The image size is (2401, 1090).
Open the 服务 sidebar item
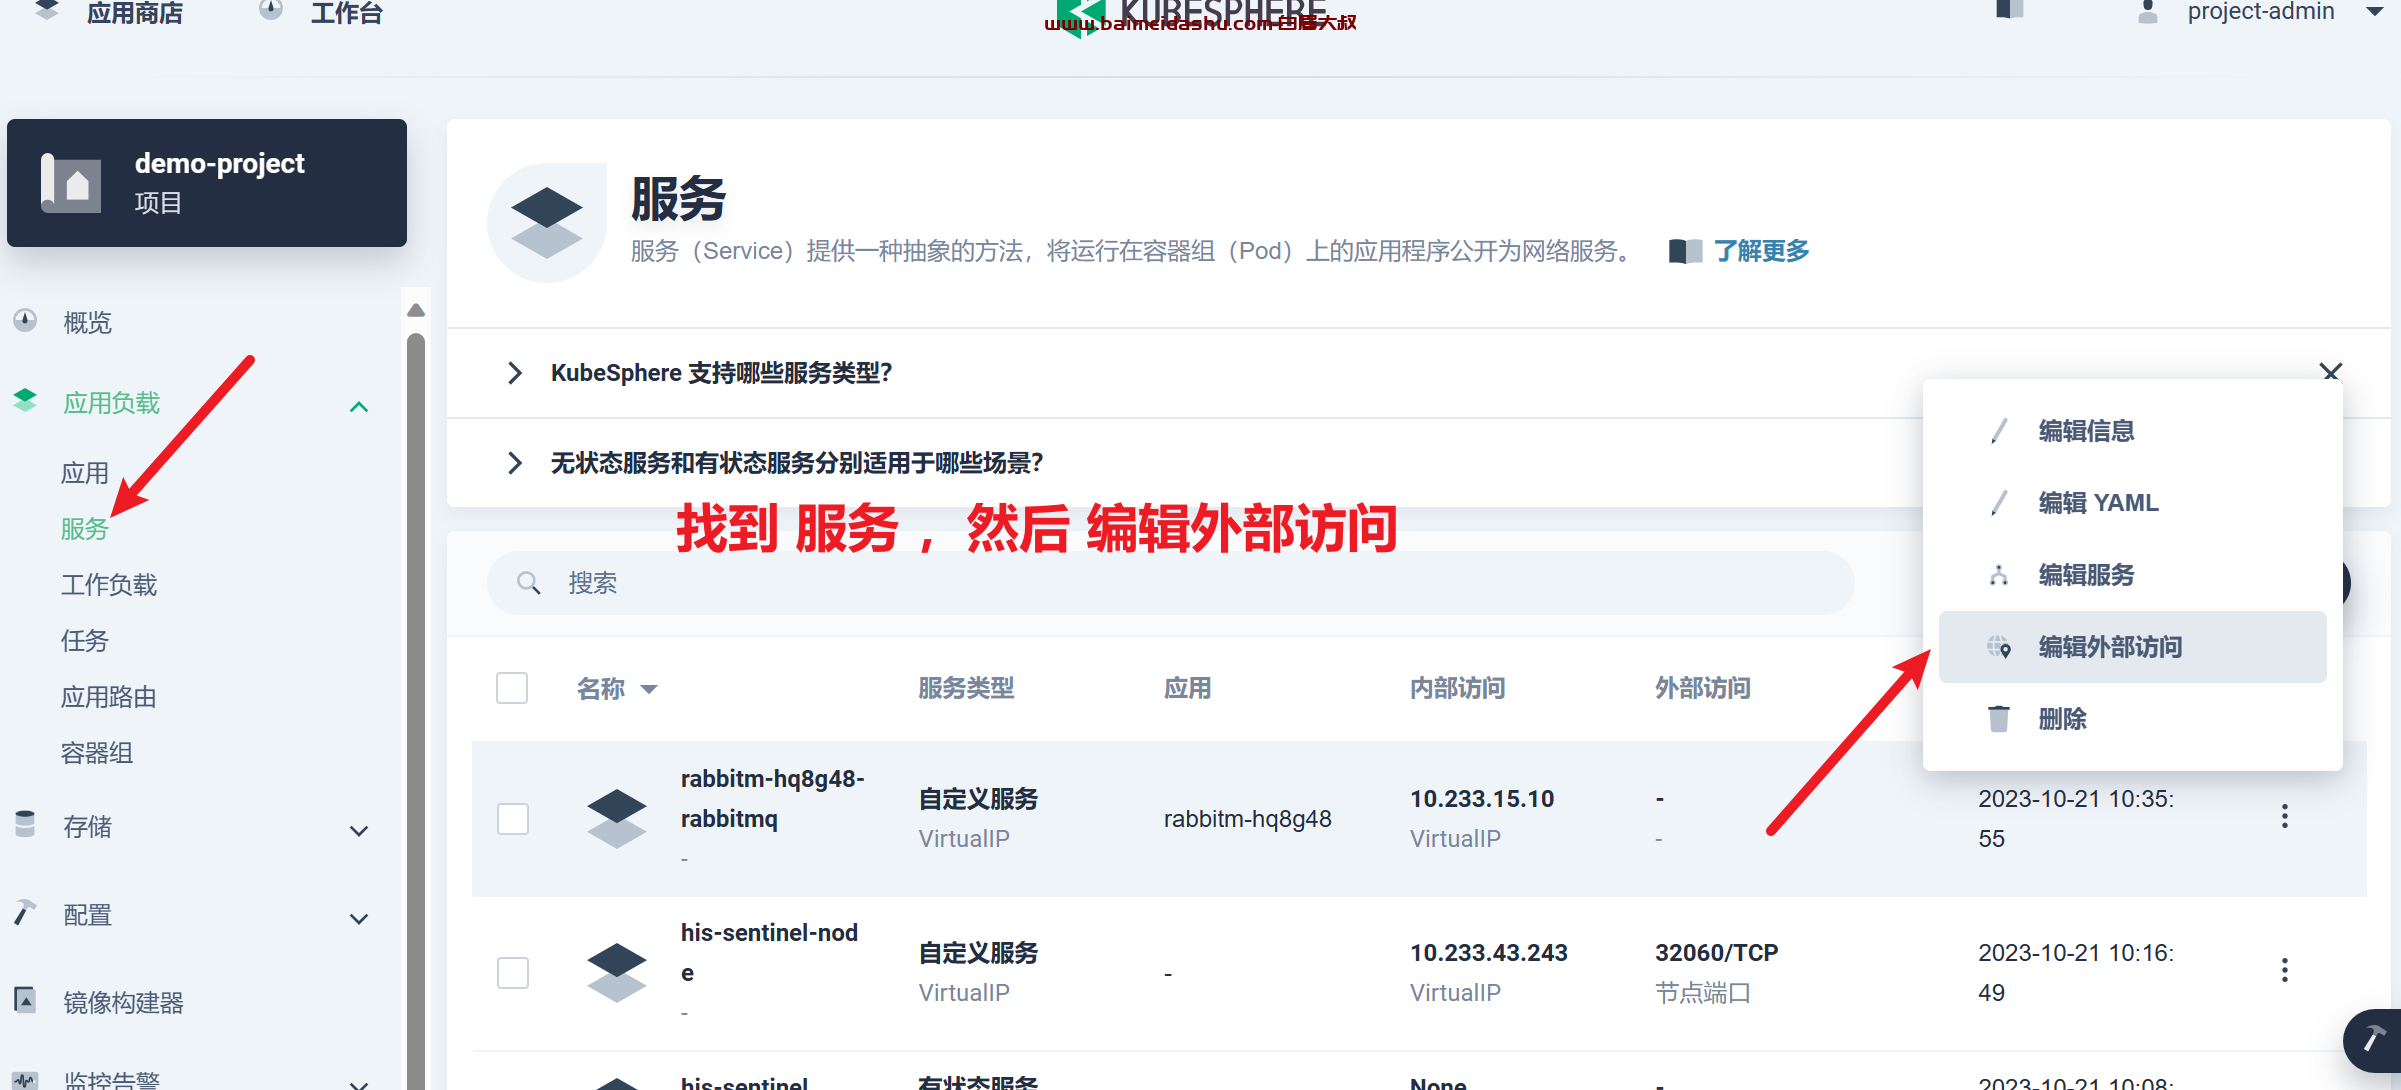(x=85, y=529)
